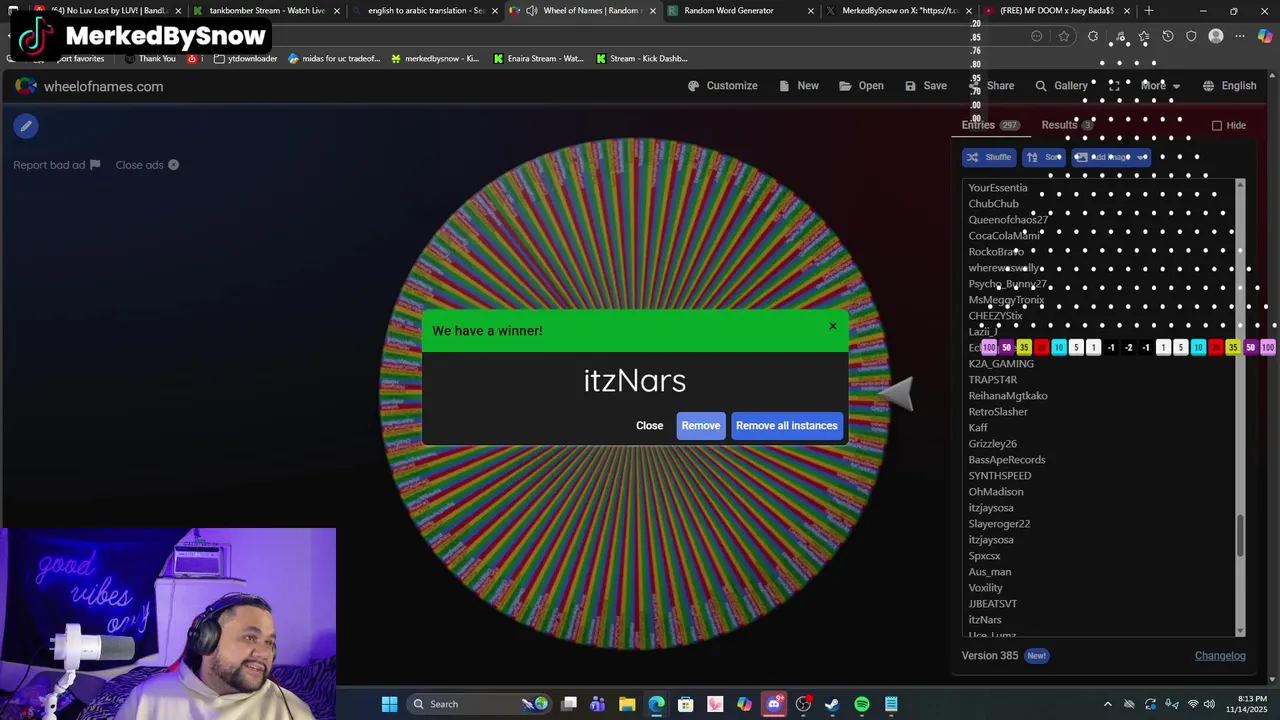Open ytdownloader bookmark
The width and height of the screenshot is (1280, 720).
click(x=245, y=59)
